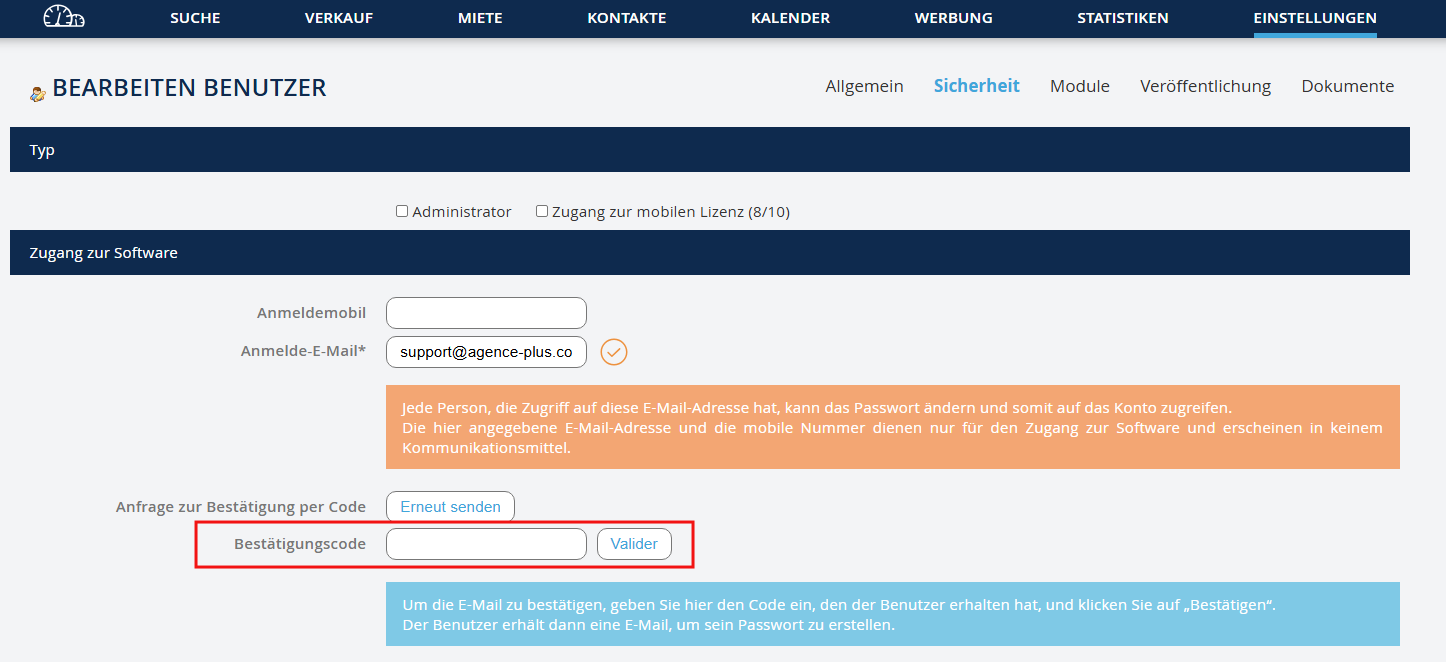Screen dimensions: 1446x662
Task: Toggle Zugang zur mobilen Lizenz checkbox
Action: pyautogui.click(x=542, y=211)
